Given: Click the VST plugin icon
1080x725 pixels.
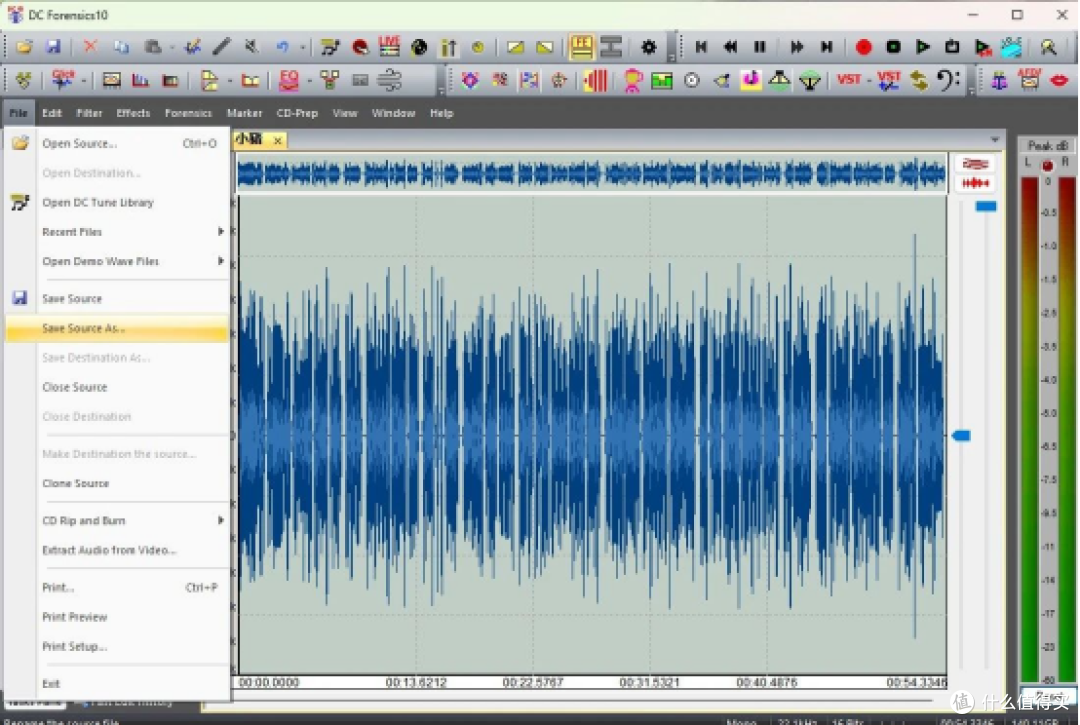Looking at the screenshot, I should (x=849, y=80).
